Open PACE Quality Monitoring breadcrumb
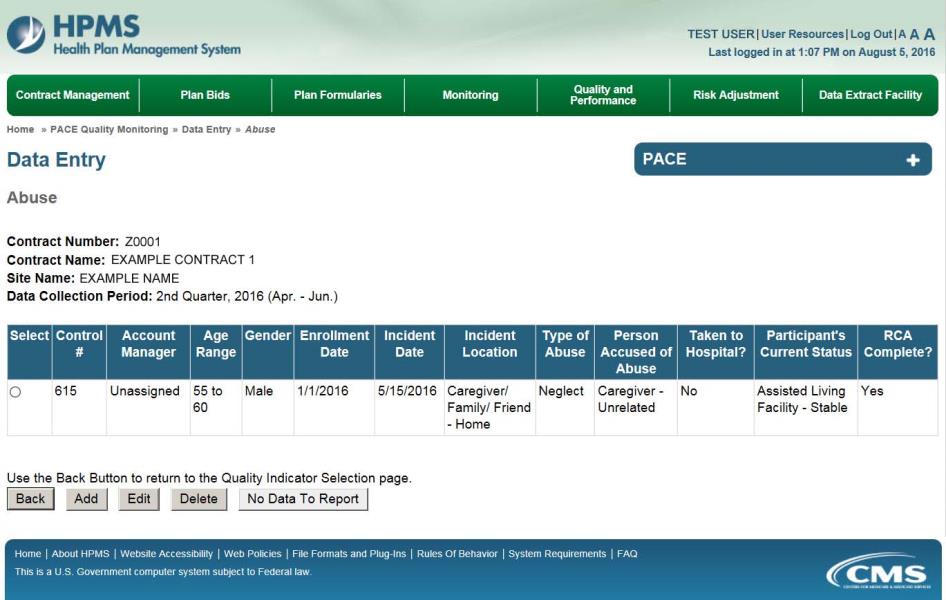 (109, 129)
